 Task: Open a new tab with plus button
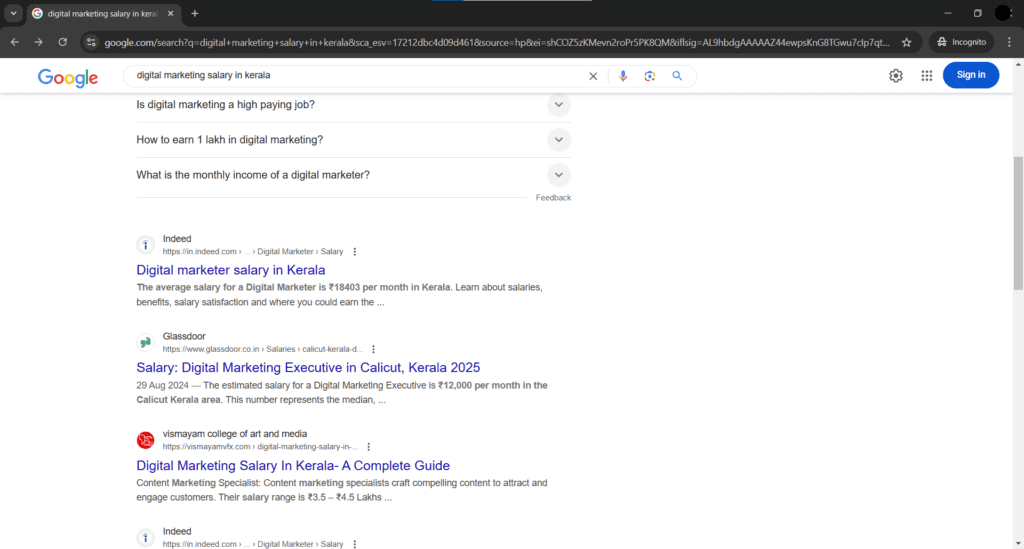tap(195, 13)
